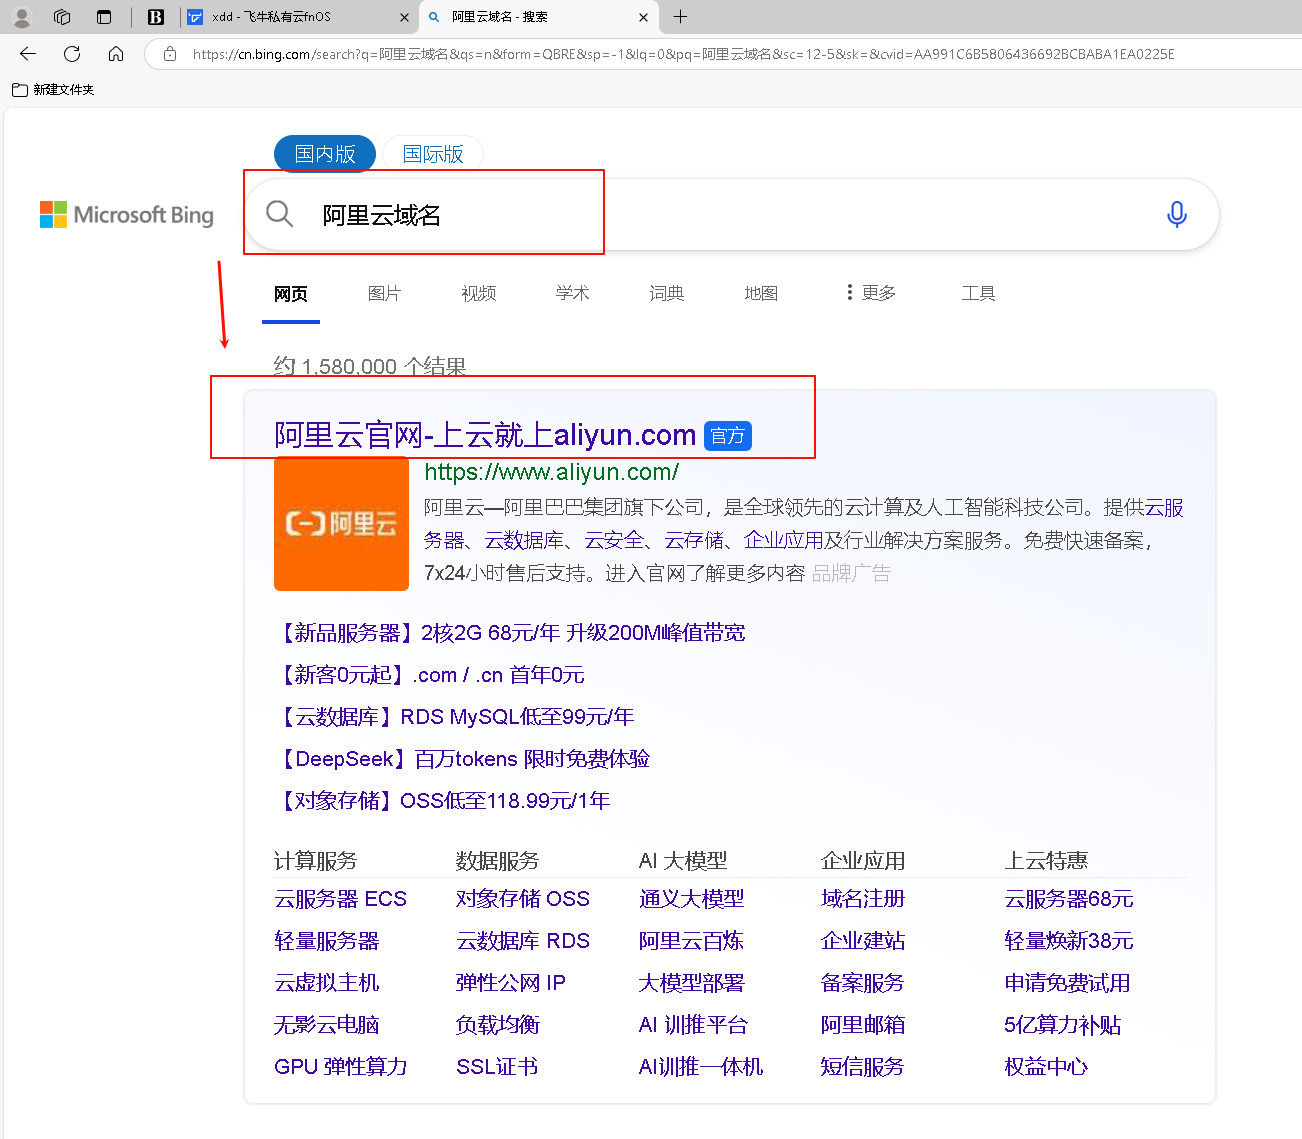Switch to the 学术 results tab
Screen dimensions: 1302x1139
572,293
